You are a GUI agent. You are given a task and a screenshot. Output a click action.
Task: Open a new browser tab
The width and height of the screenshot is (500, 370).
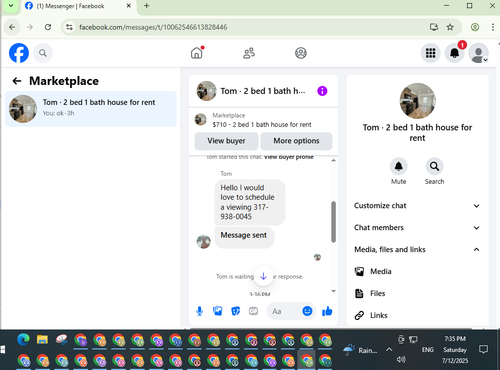[x=146, y=6]
